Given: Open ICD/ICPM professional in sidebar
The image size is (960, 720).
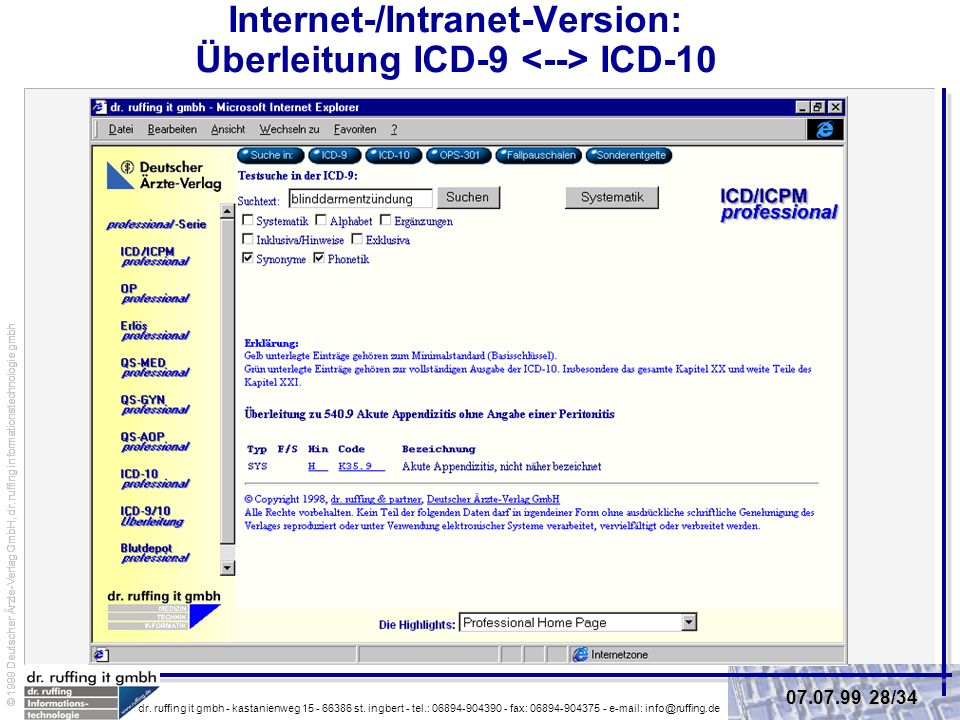Looking at the screenshot, I should point(155,257).
